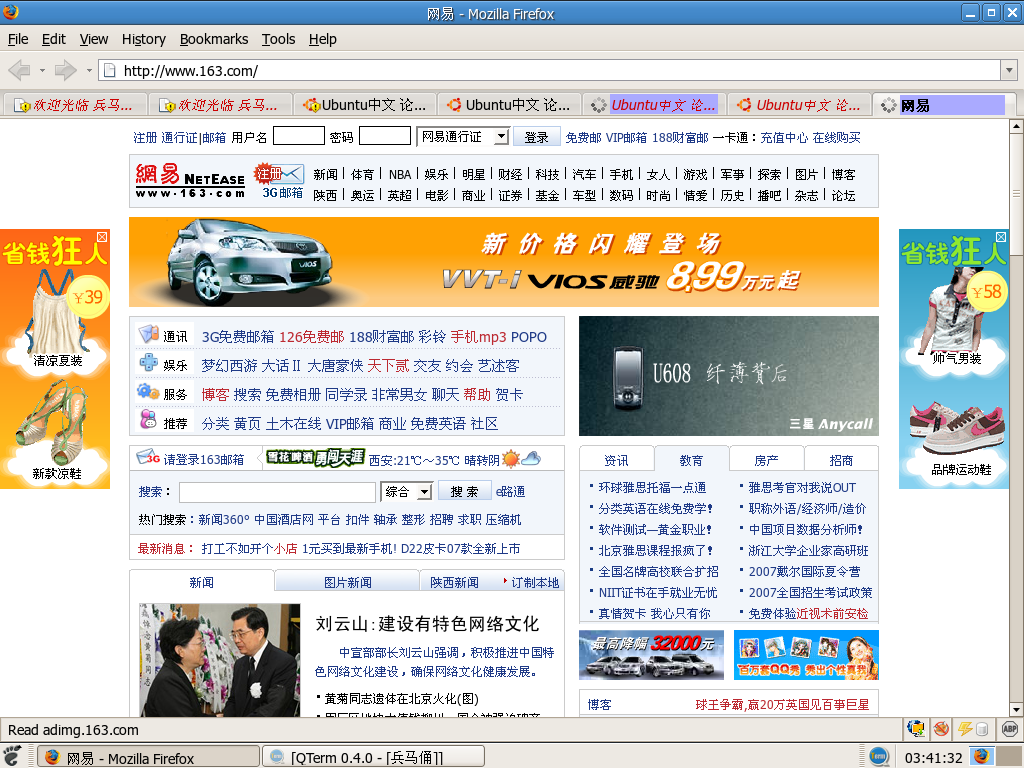Click the gears icon beside 服务
This screenshot has width=1024, height=768.
pos(148,392)
